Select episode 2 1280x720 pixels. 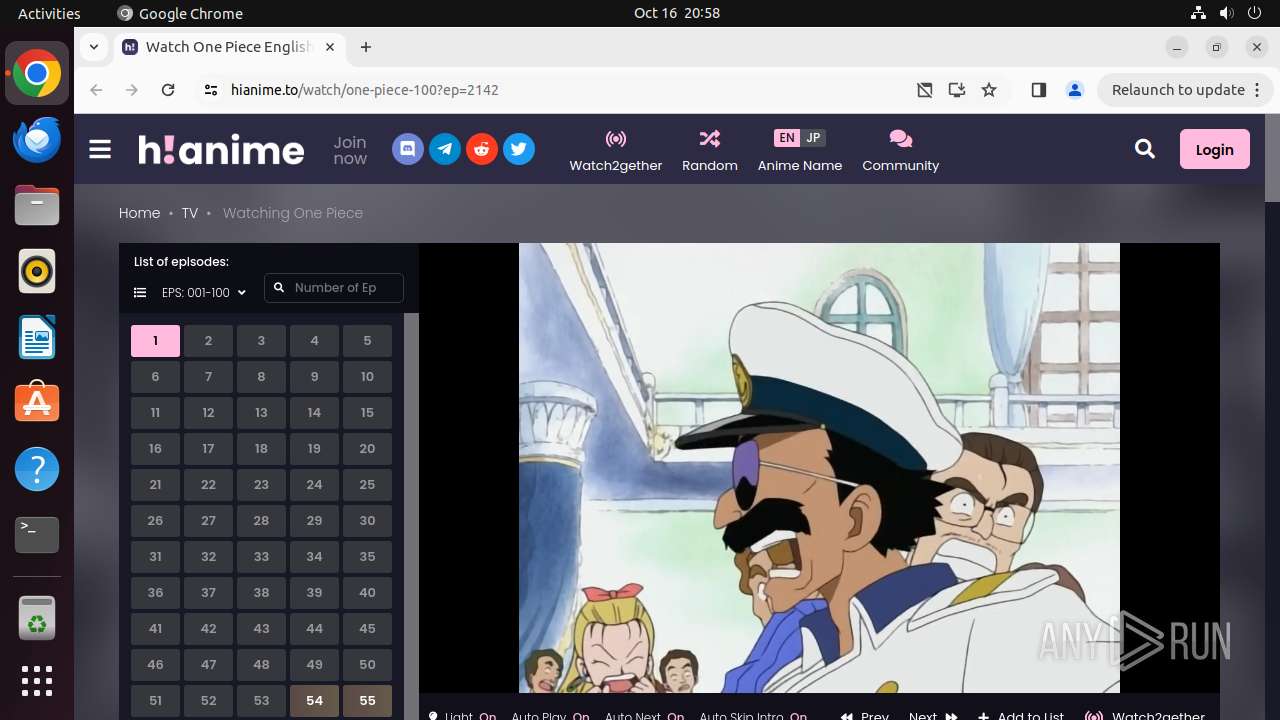point(208,341)
